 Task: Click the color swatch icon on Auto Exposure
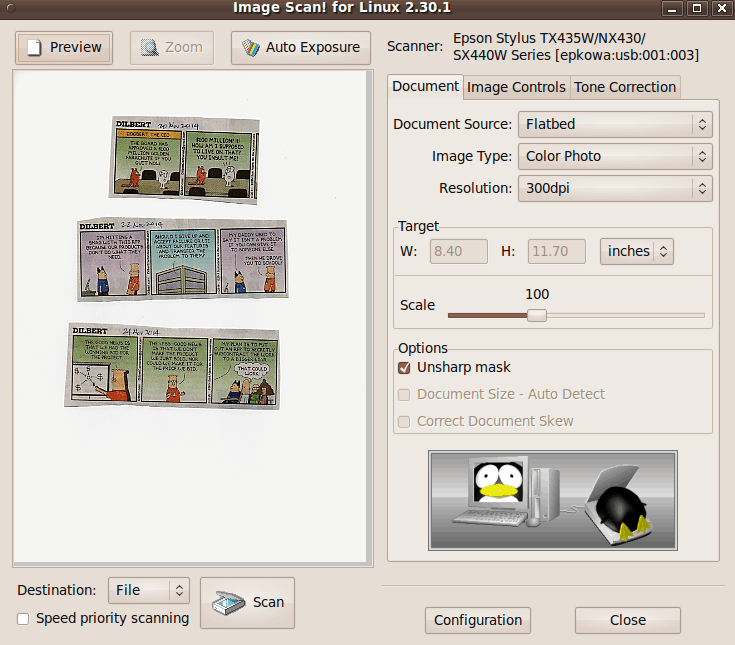click(x=251, y=47)
